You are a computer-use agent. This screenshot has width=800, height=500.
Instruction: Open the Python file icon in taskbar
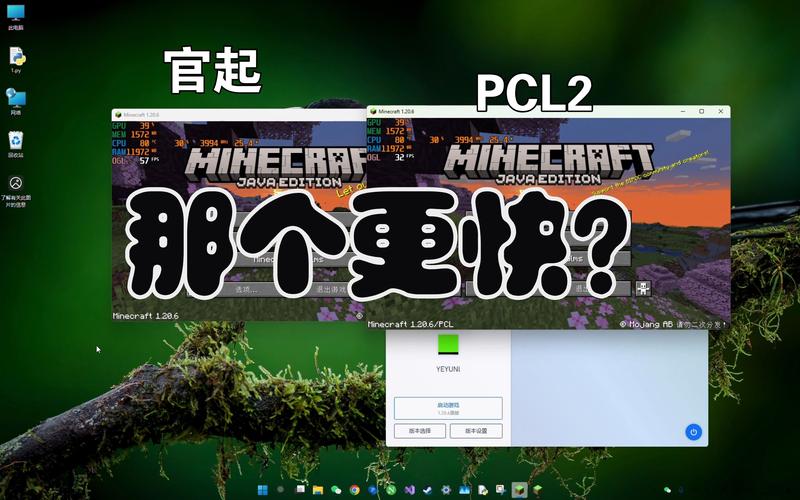click(x=483, y=490)
